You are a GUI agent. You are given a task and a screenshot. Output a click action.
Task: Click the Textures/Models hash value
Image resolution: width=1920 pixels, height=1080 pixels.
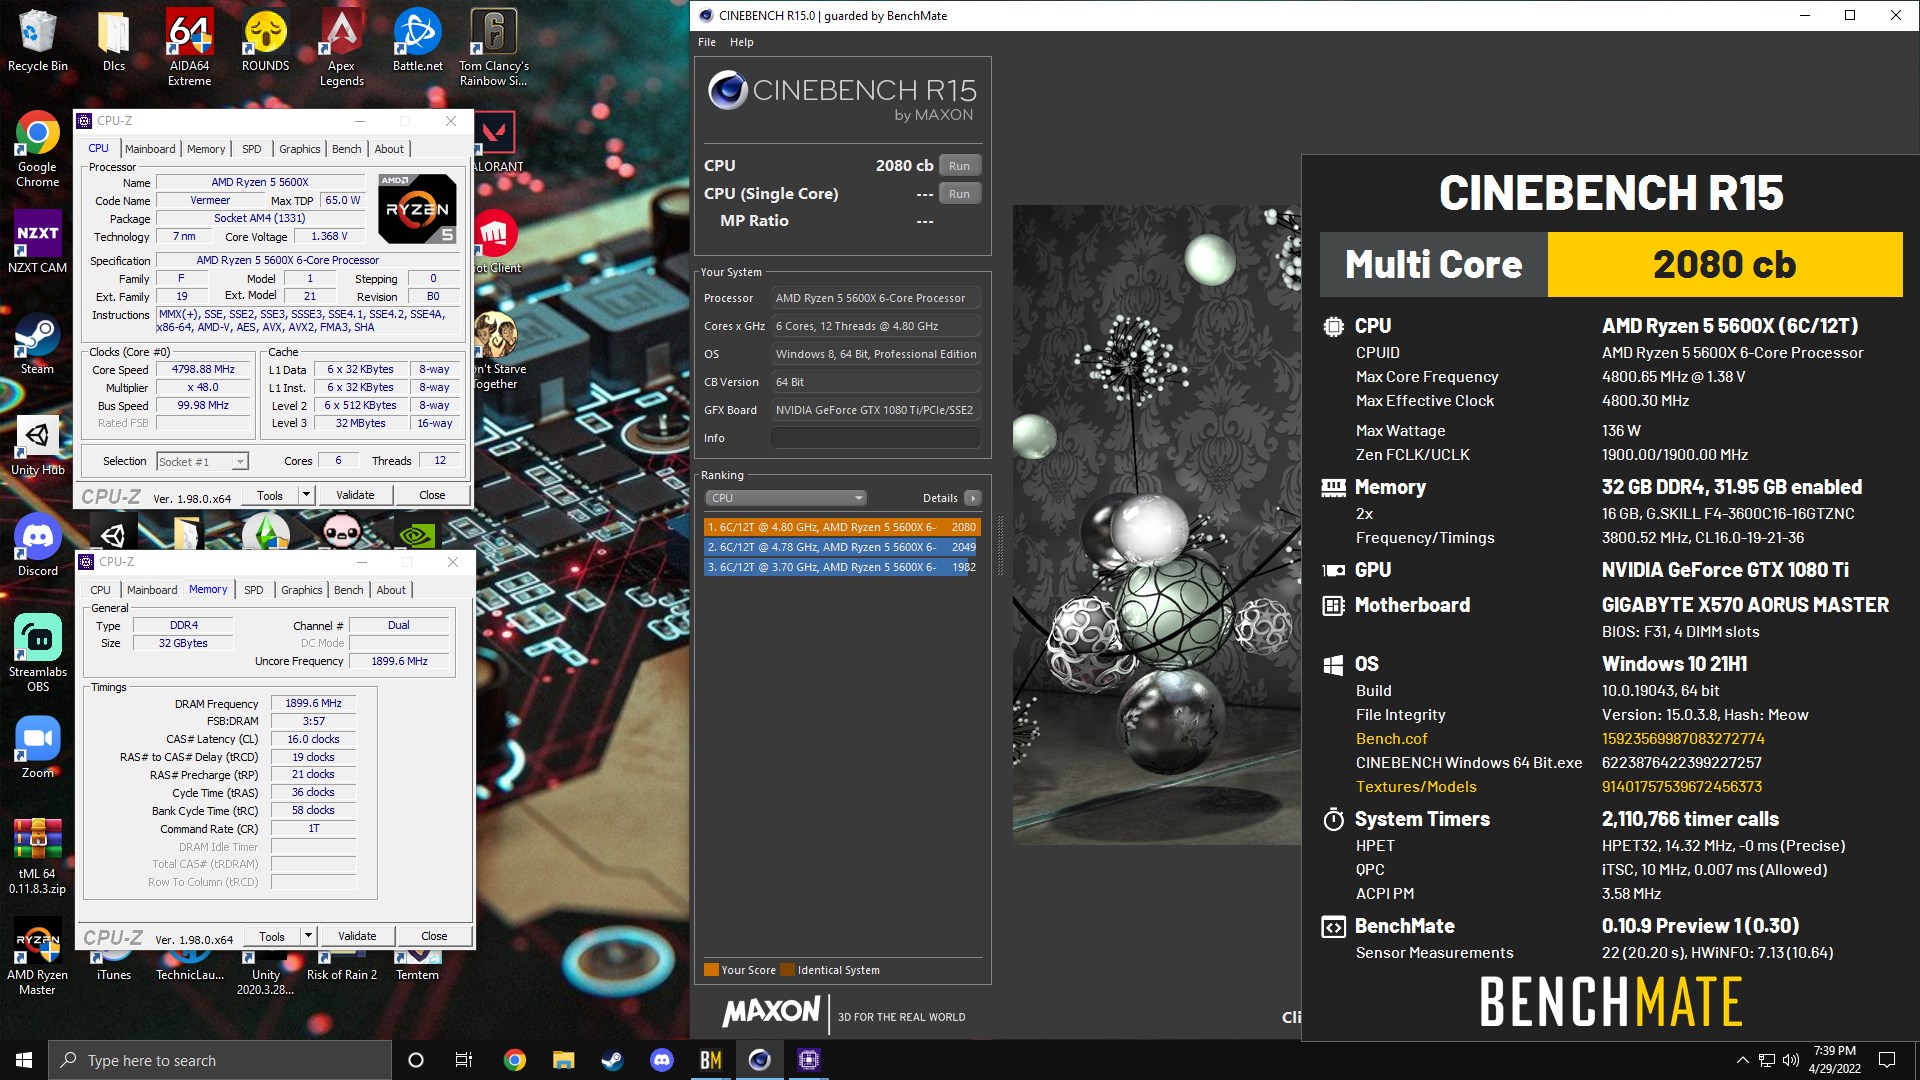[x=1682, y=787]
